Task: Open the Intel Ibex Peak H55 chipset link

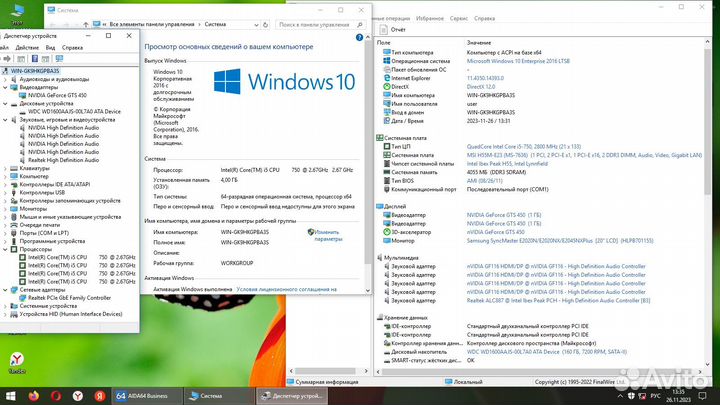Action: click(507, 164)
